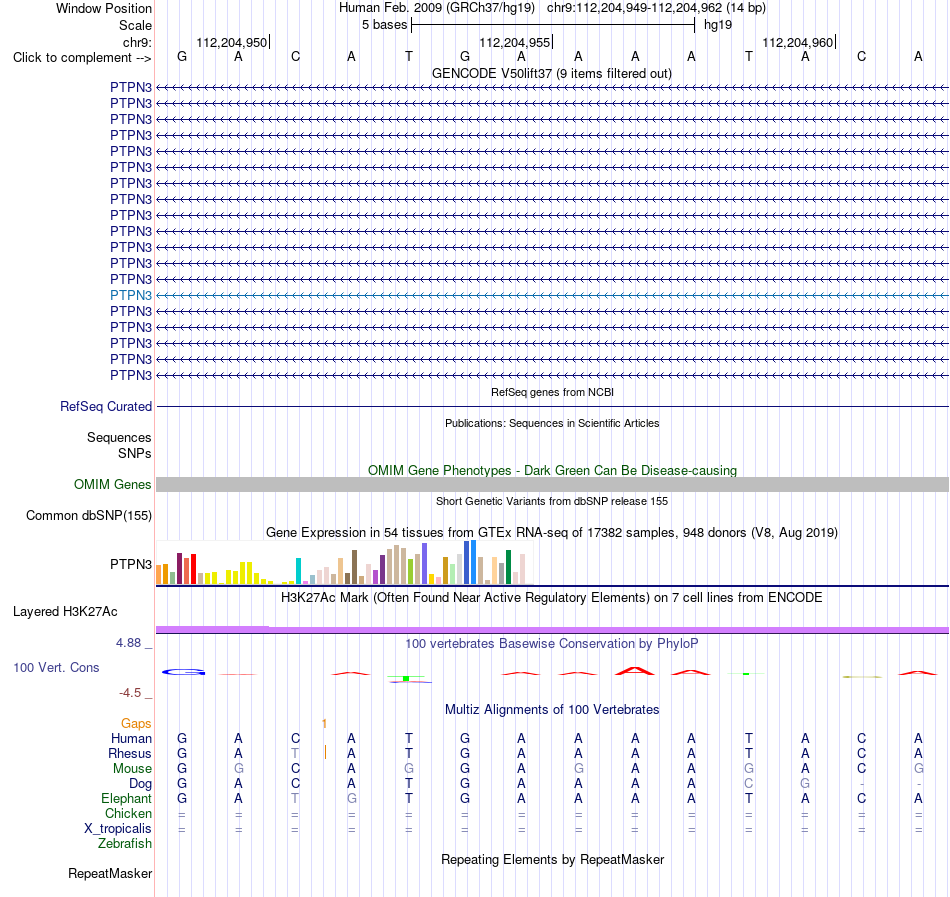Select the Mouse species label
This screenshot has width=950, height=897.
(132, 769)
